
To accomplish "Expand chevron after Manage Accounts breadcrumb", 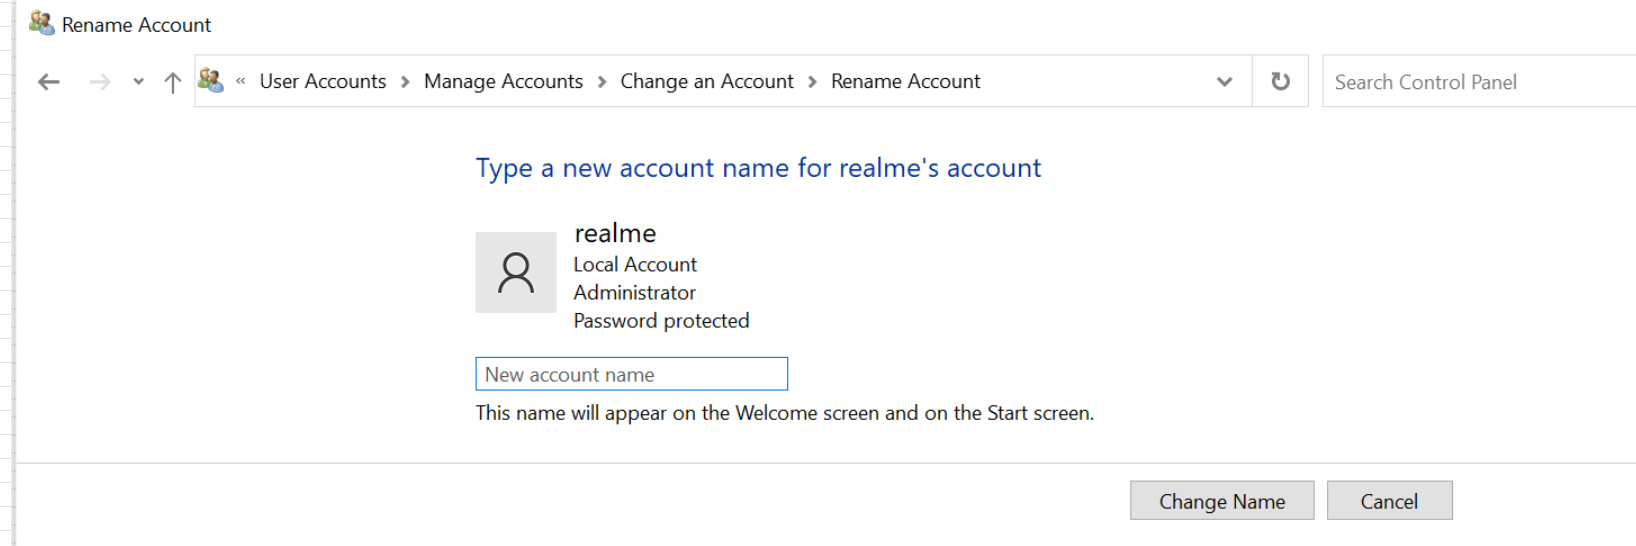I will click(602, 82).
